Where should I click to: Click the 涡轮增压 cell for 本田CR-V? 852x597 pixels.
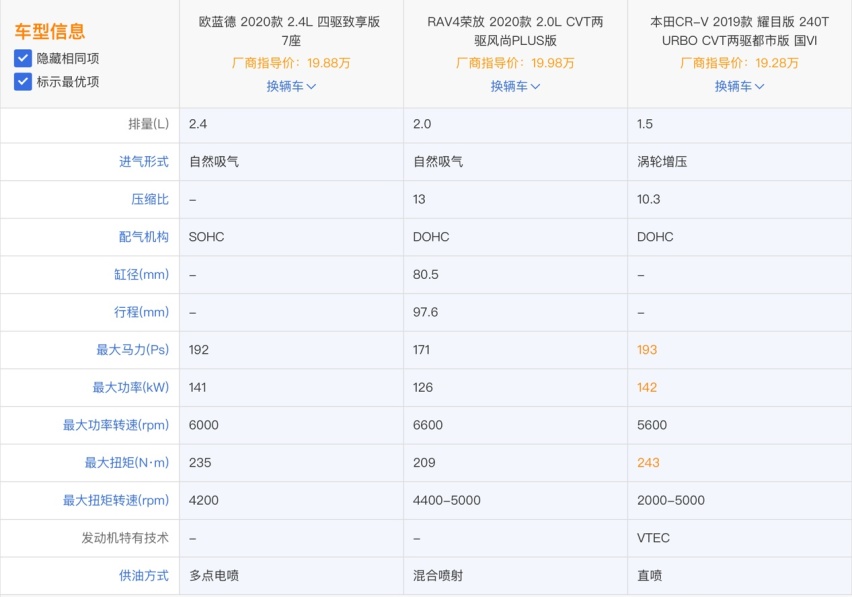coord(662,162)
